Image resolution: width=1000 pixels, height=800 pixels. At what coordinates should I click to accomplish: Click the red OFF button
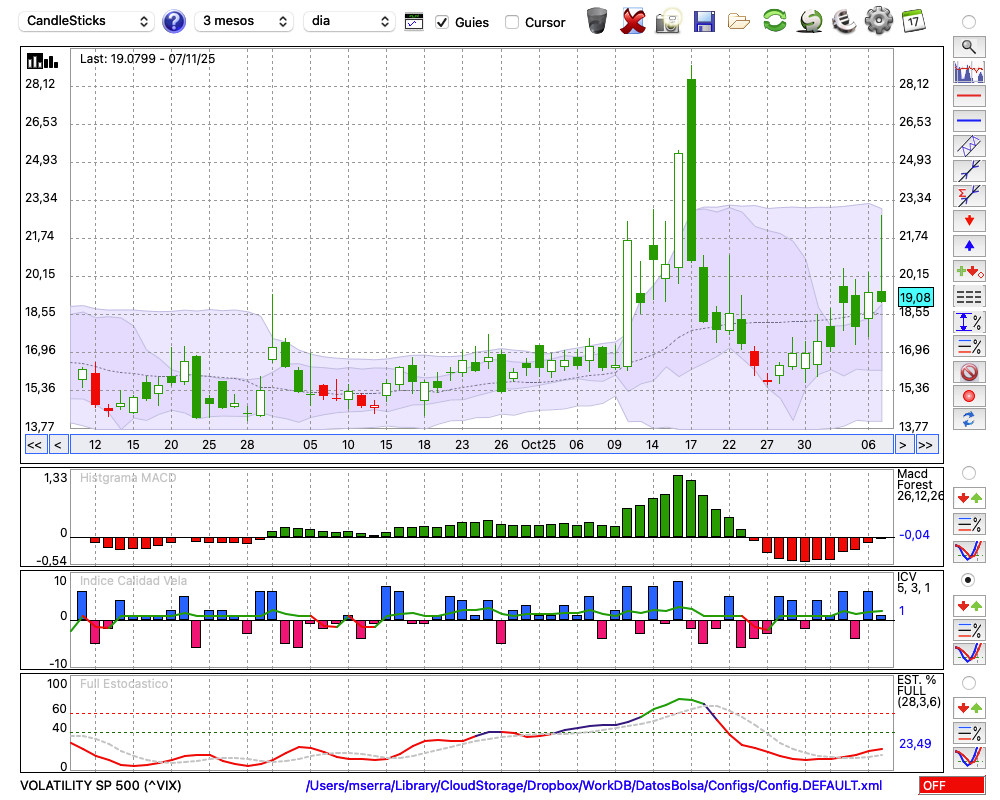pyautogui.click(x=951, y=786)
